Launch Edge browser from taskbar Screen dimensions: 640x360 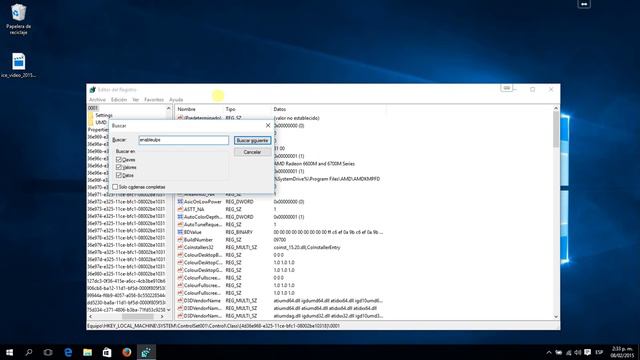[x=68, y=352]
